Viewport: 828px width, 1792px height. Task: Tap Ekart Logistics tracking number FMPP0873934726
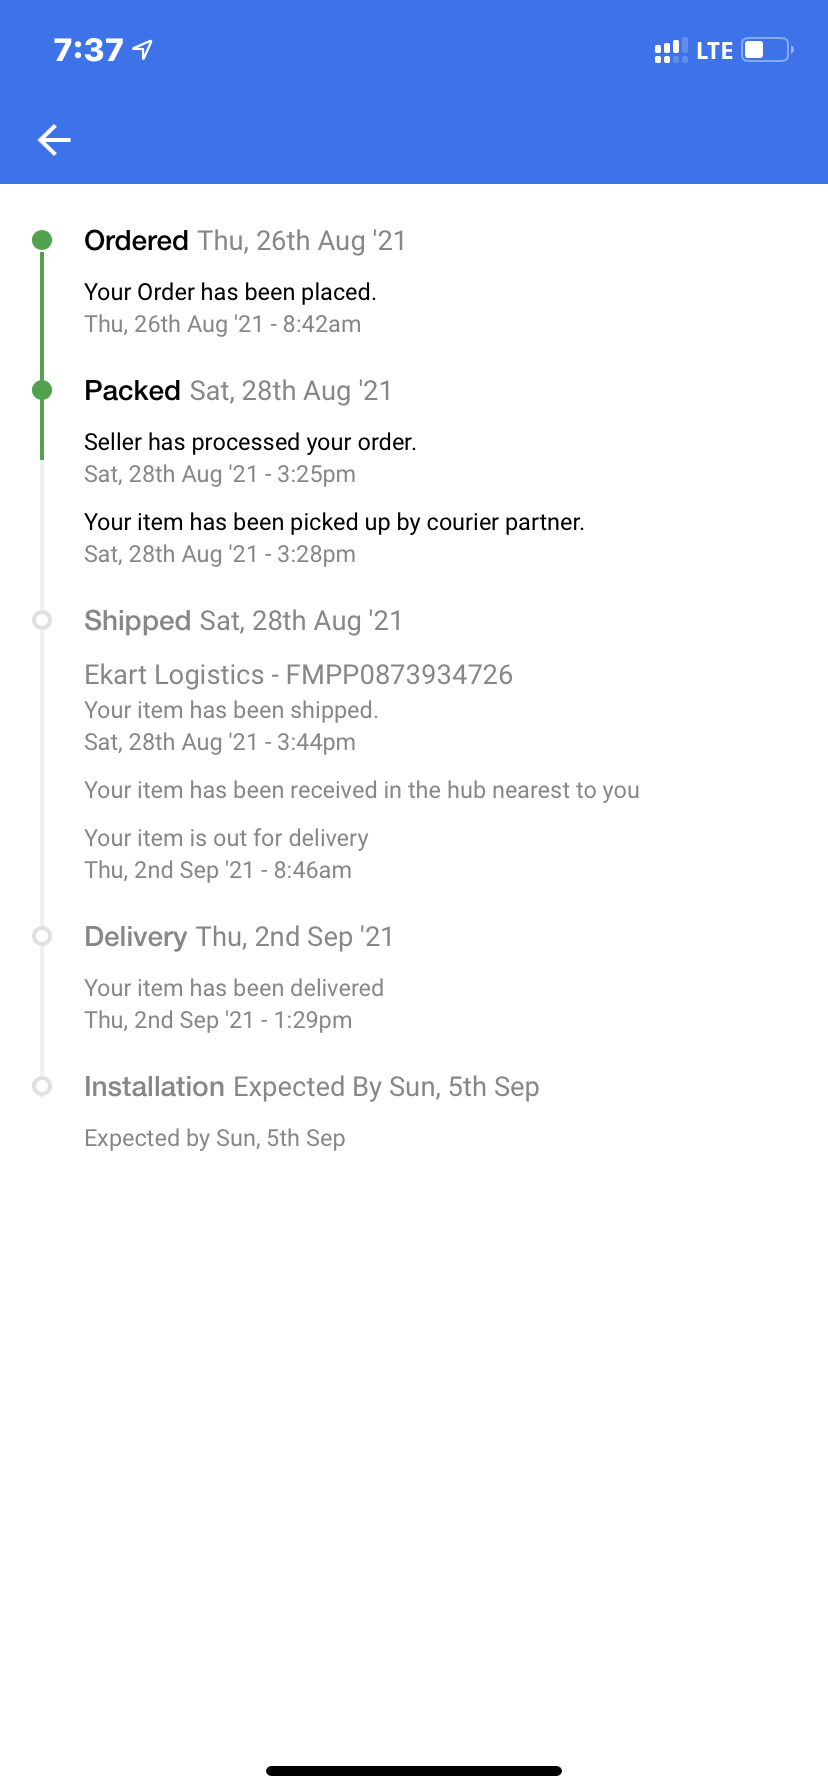pos(298,675)
